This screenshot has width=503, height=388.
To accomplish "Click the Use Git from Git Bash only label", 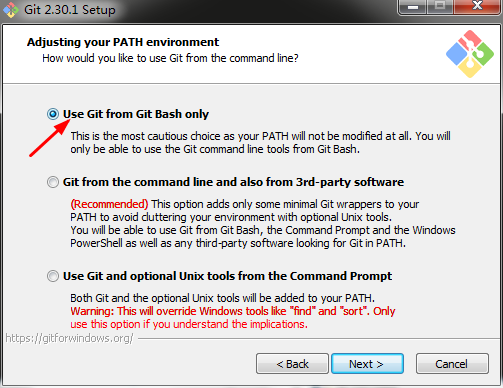I will pos(136,114).
